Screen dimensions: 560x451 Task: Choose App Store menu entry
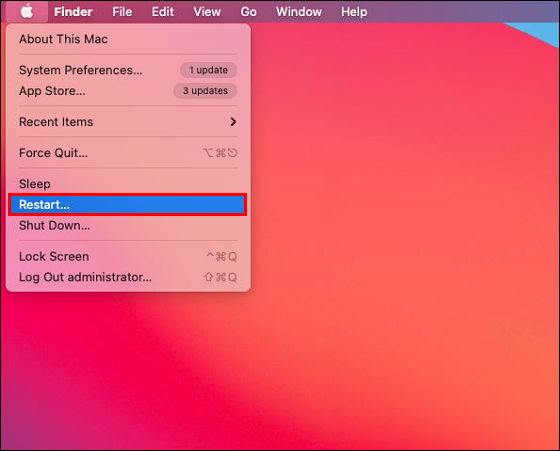pyautogui.click(x=128, y=91)
